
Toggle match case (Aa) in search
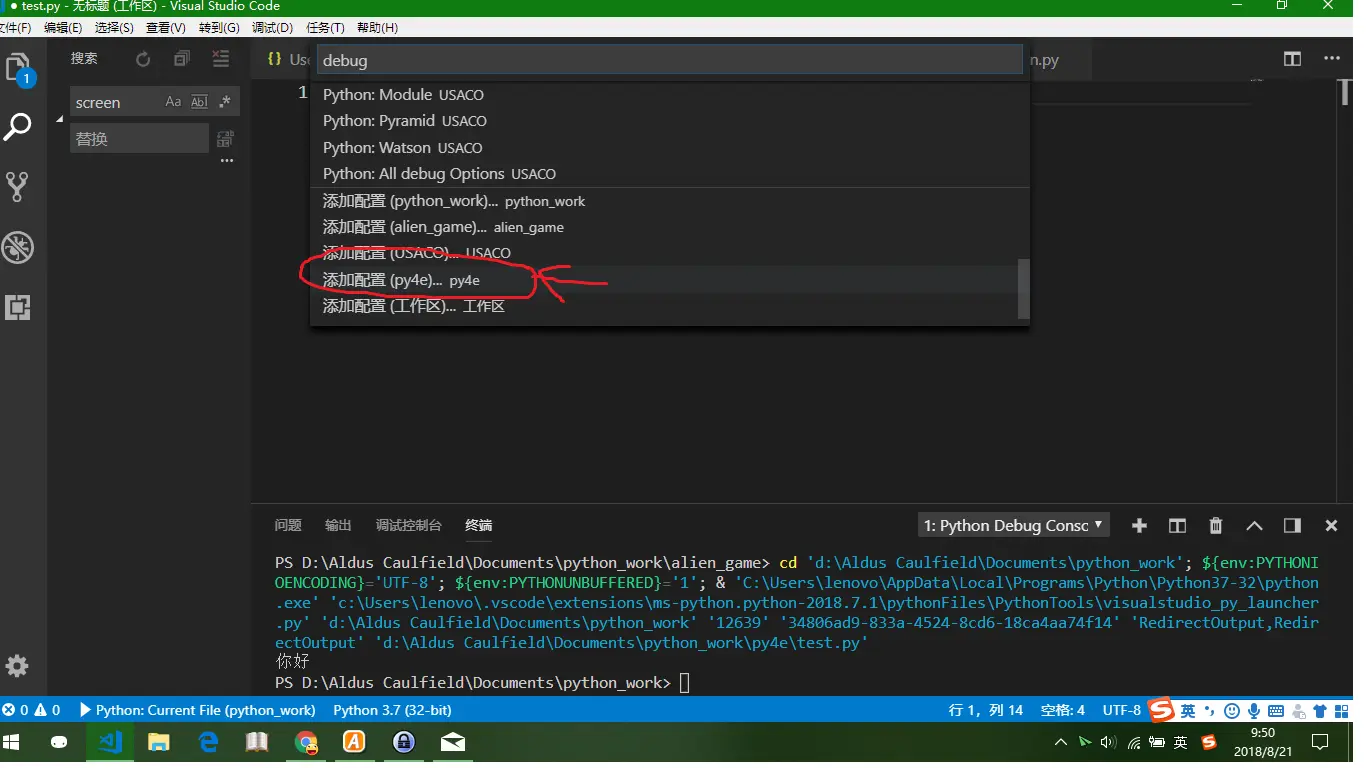point(173,102)
